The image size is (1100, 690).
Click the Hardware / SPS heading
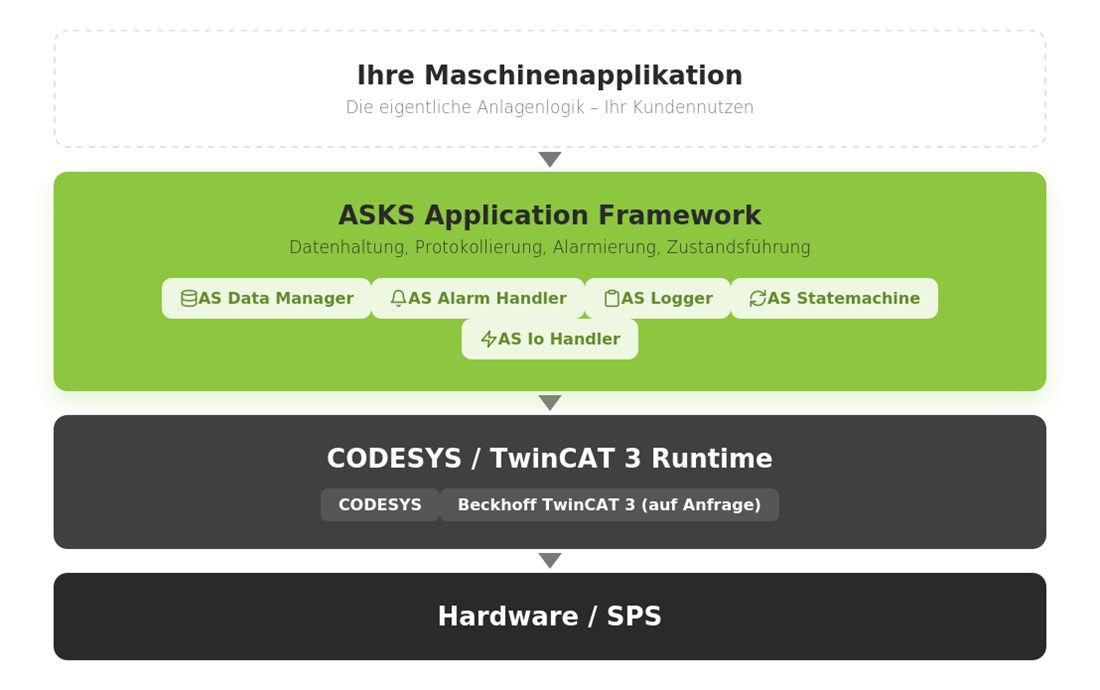pyautogui.click(x=550, y=616)
